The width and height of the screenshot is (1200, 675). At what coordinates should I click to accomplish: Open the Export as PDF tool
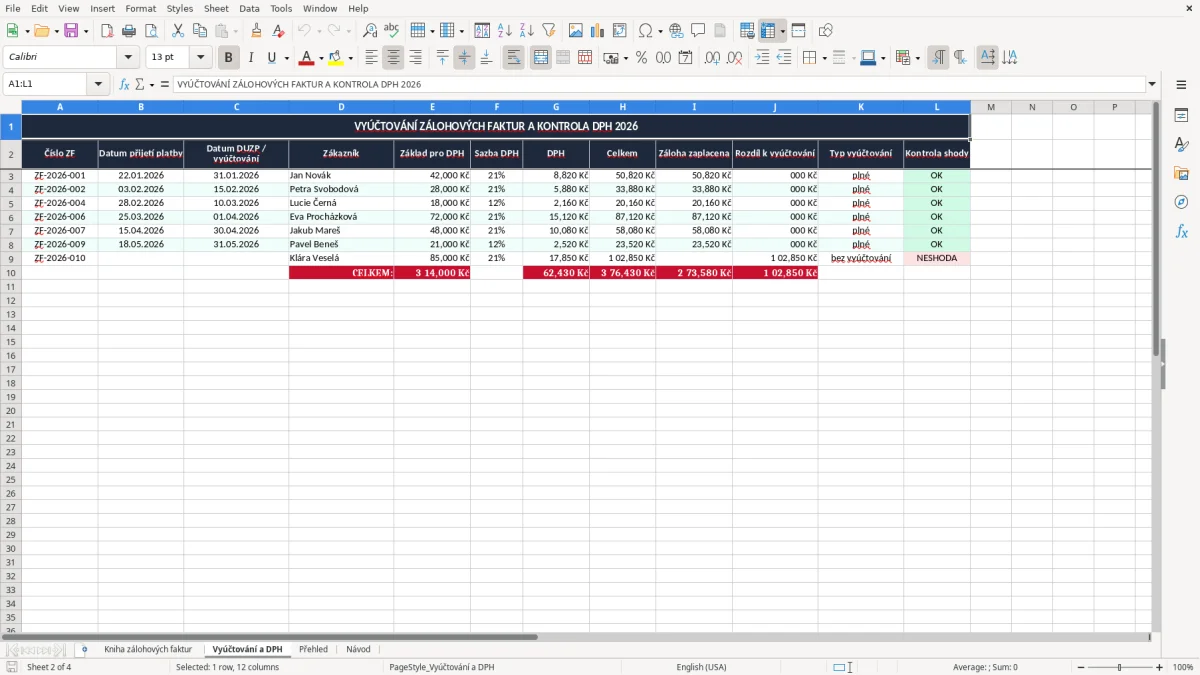click(x=107, y=31)
